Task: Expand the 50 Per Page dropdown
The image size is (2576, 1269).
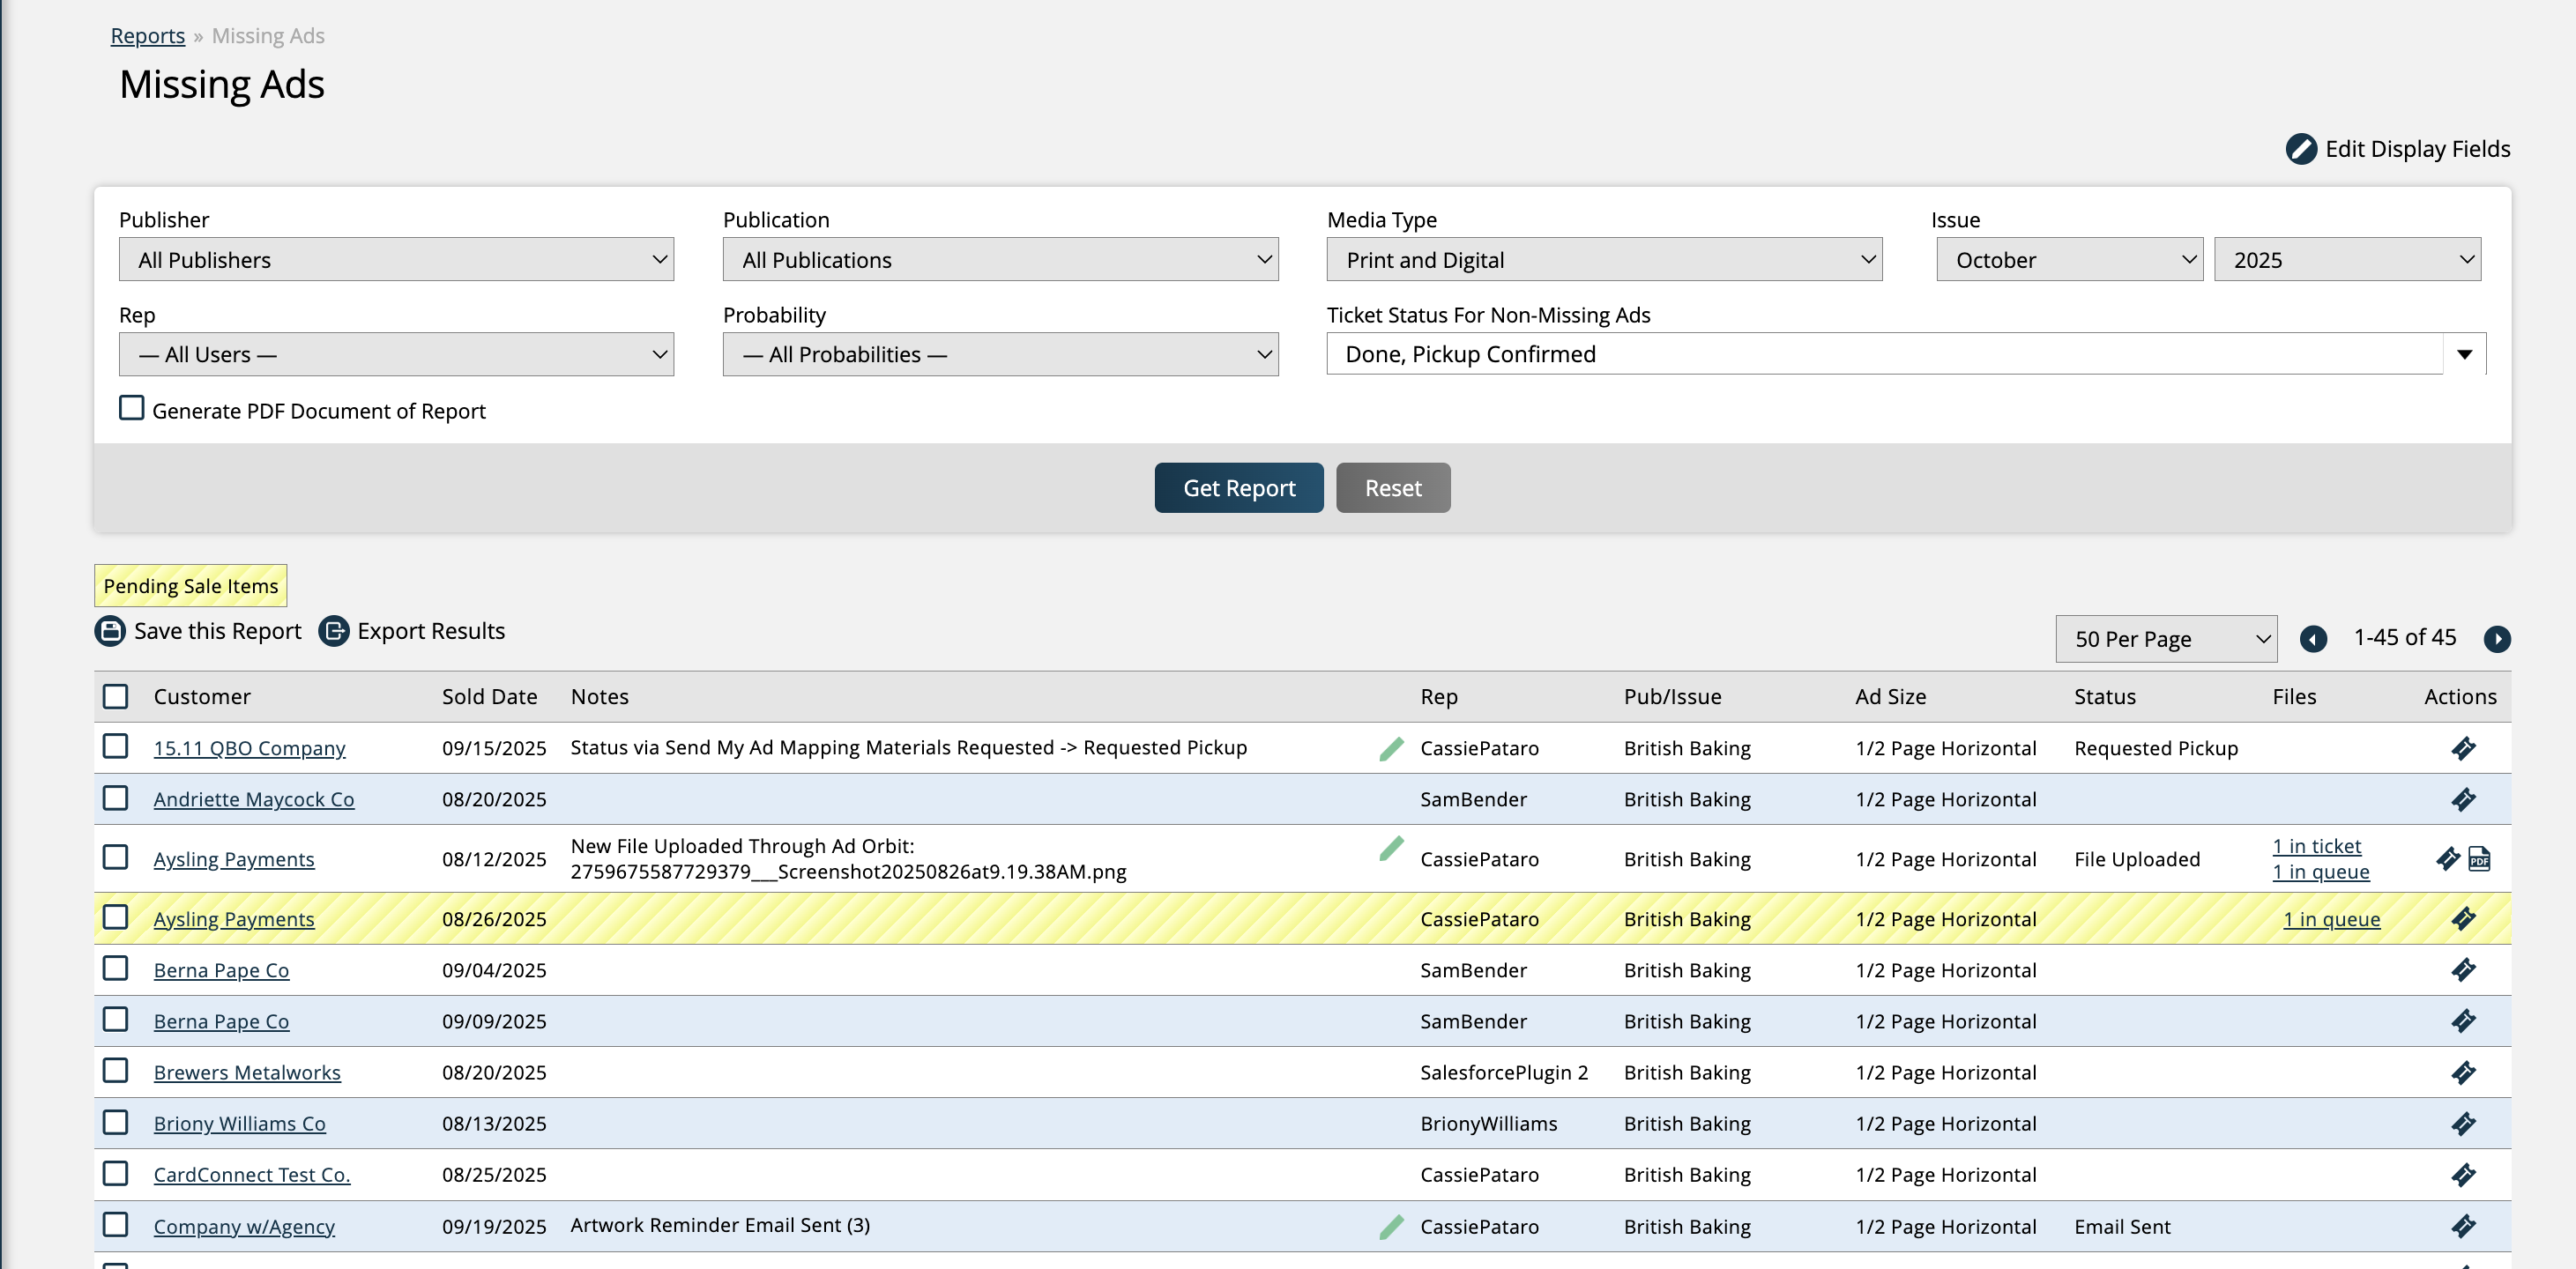Action: coord(2165,639)
